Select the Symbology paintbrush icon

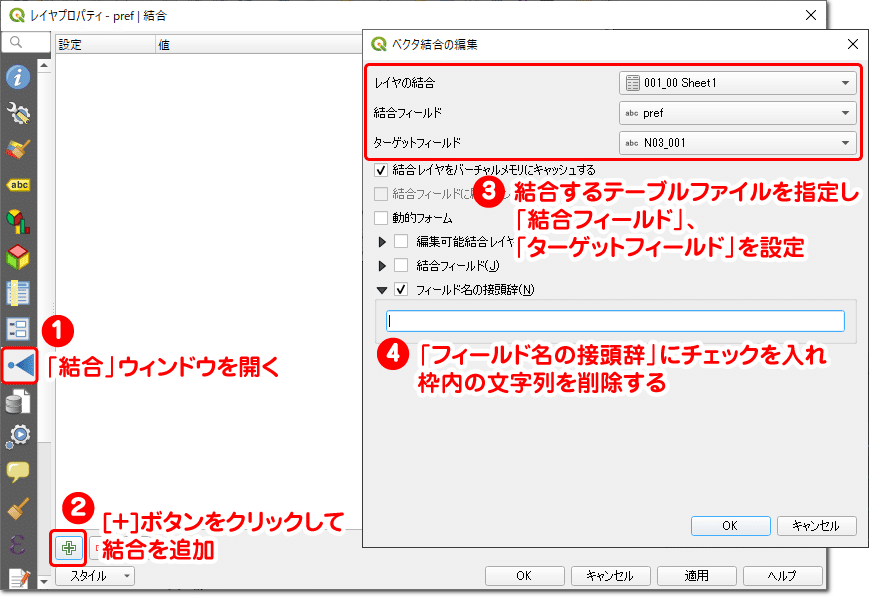17,150
